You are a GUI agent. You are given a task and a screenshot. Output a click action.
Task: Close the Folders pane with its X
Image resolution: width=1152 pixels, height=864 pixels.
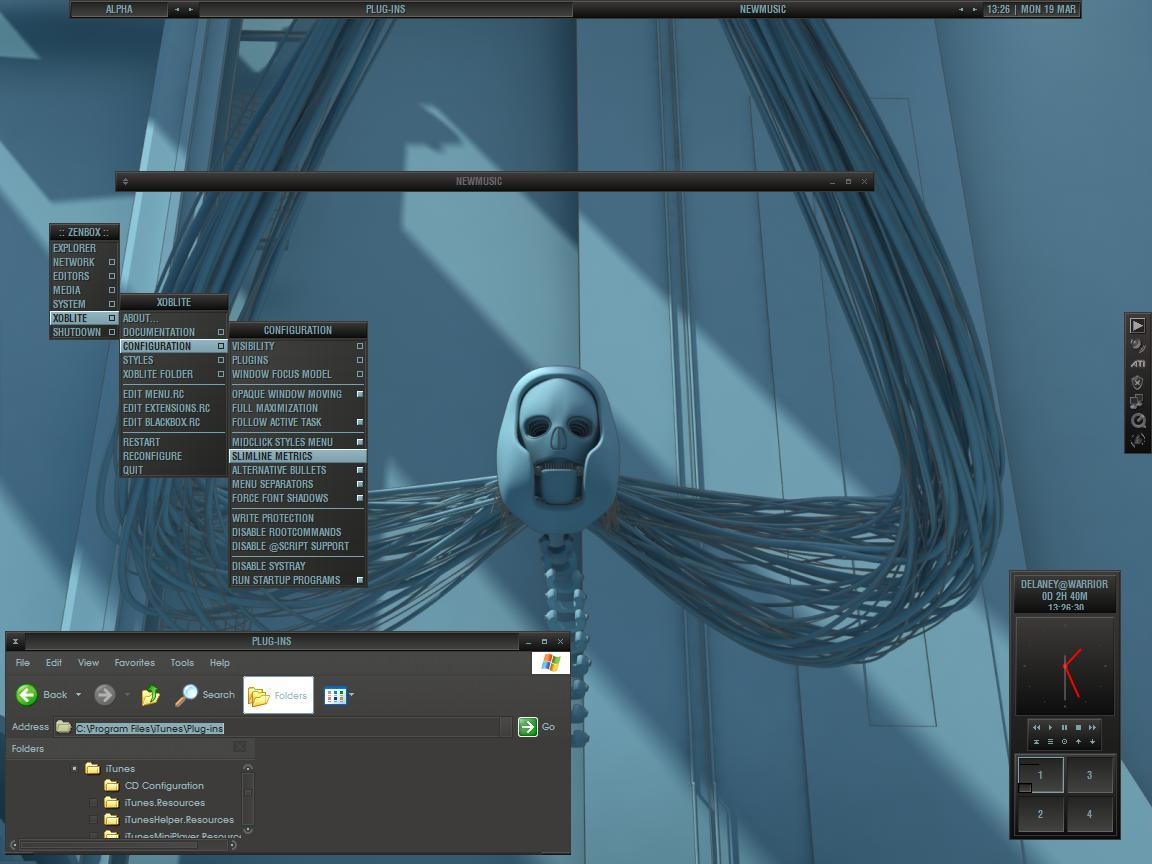point(240,747)
